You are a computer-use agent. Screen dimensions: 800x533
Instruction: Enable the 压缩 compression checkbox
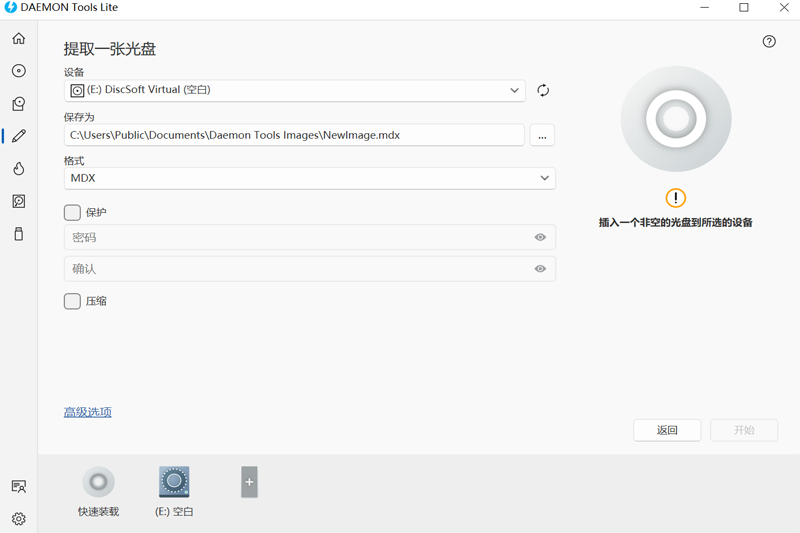pos(72,301)
